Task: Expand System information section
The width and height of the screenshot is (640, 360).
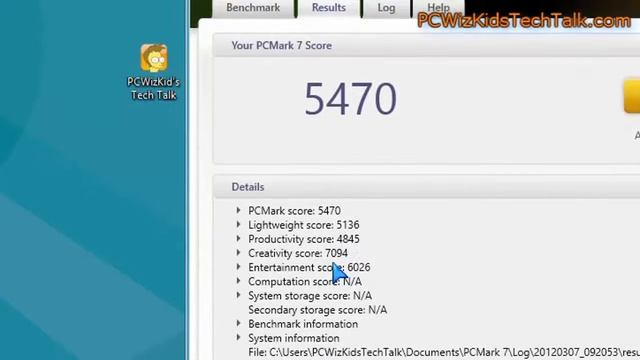Action: click(238, 338)
